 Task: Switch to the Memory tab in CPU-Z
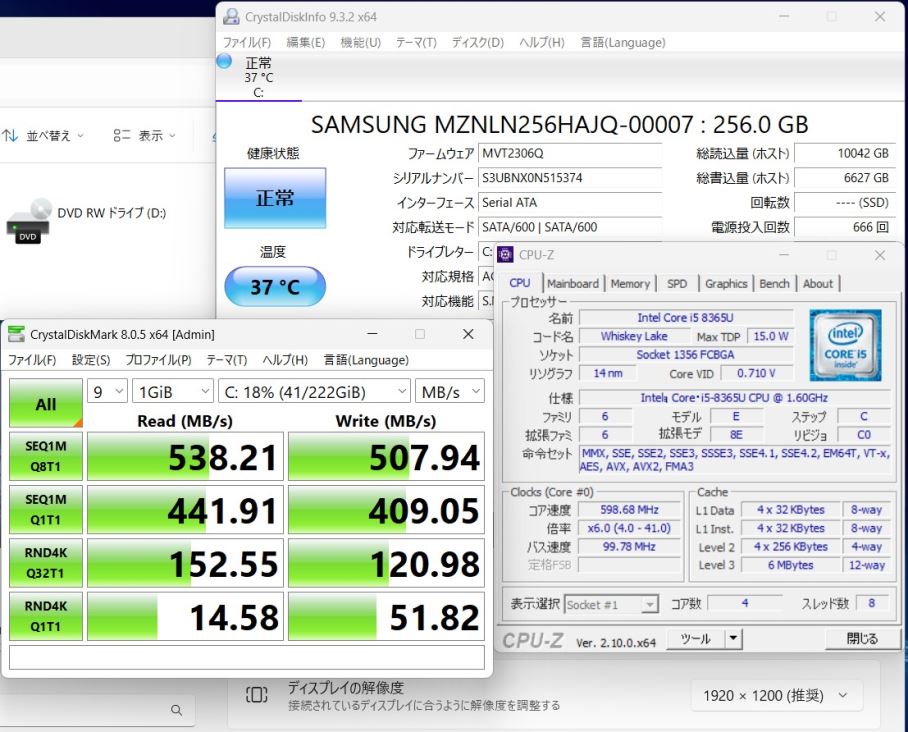tap(630, 283)
